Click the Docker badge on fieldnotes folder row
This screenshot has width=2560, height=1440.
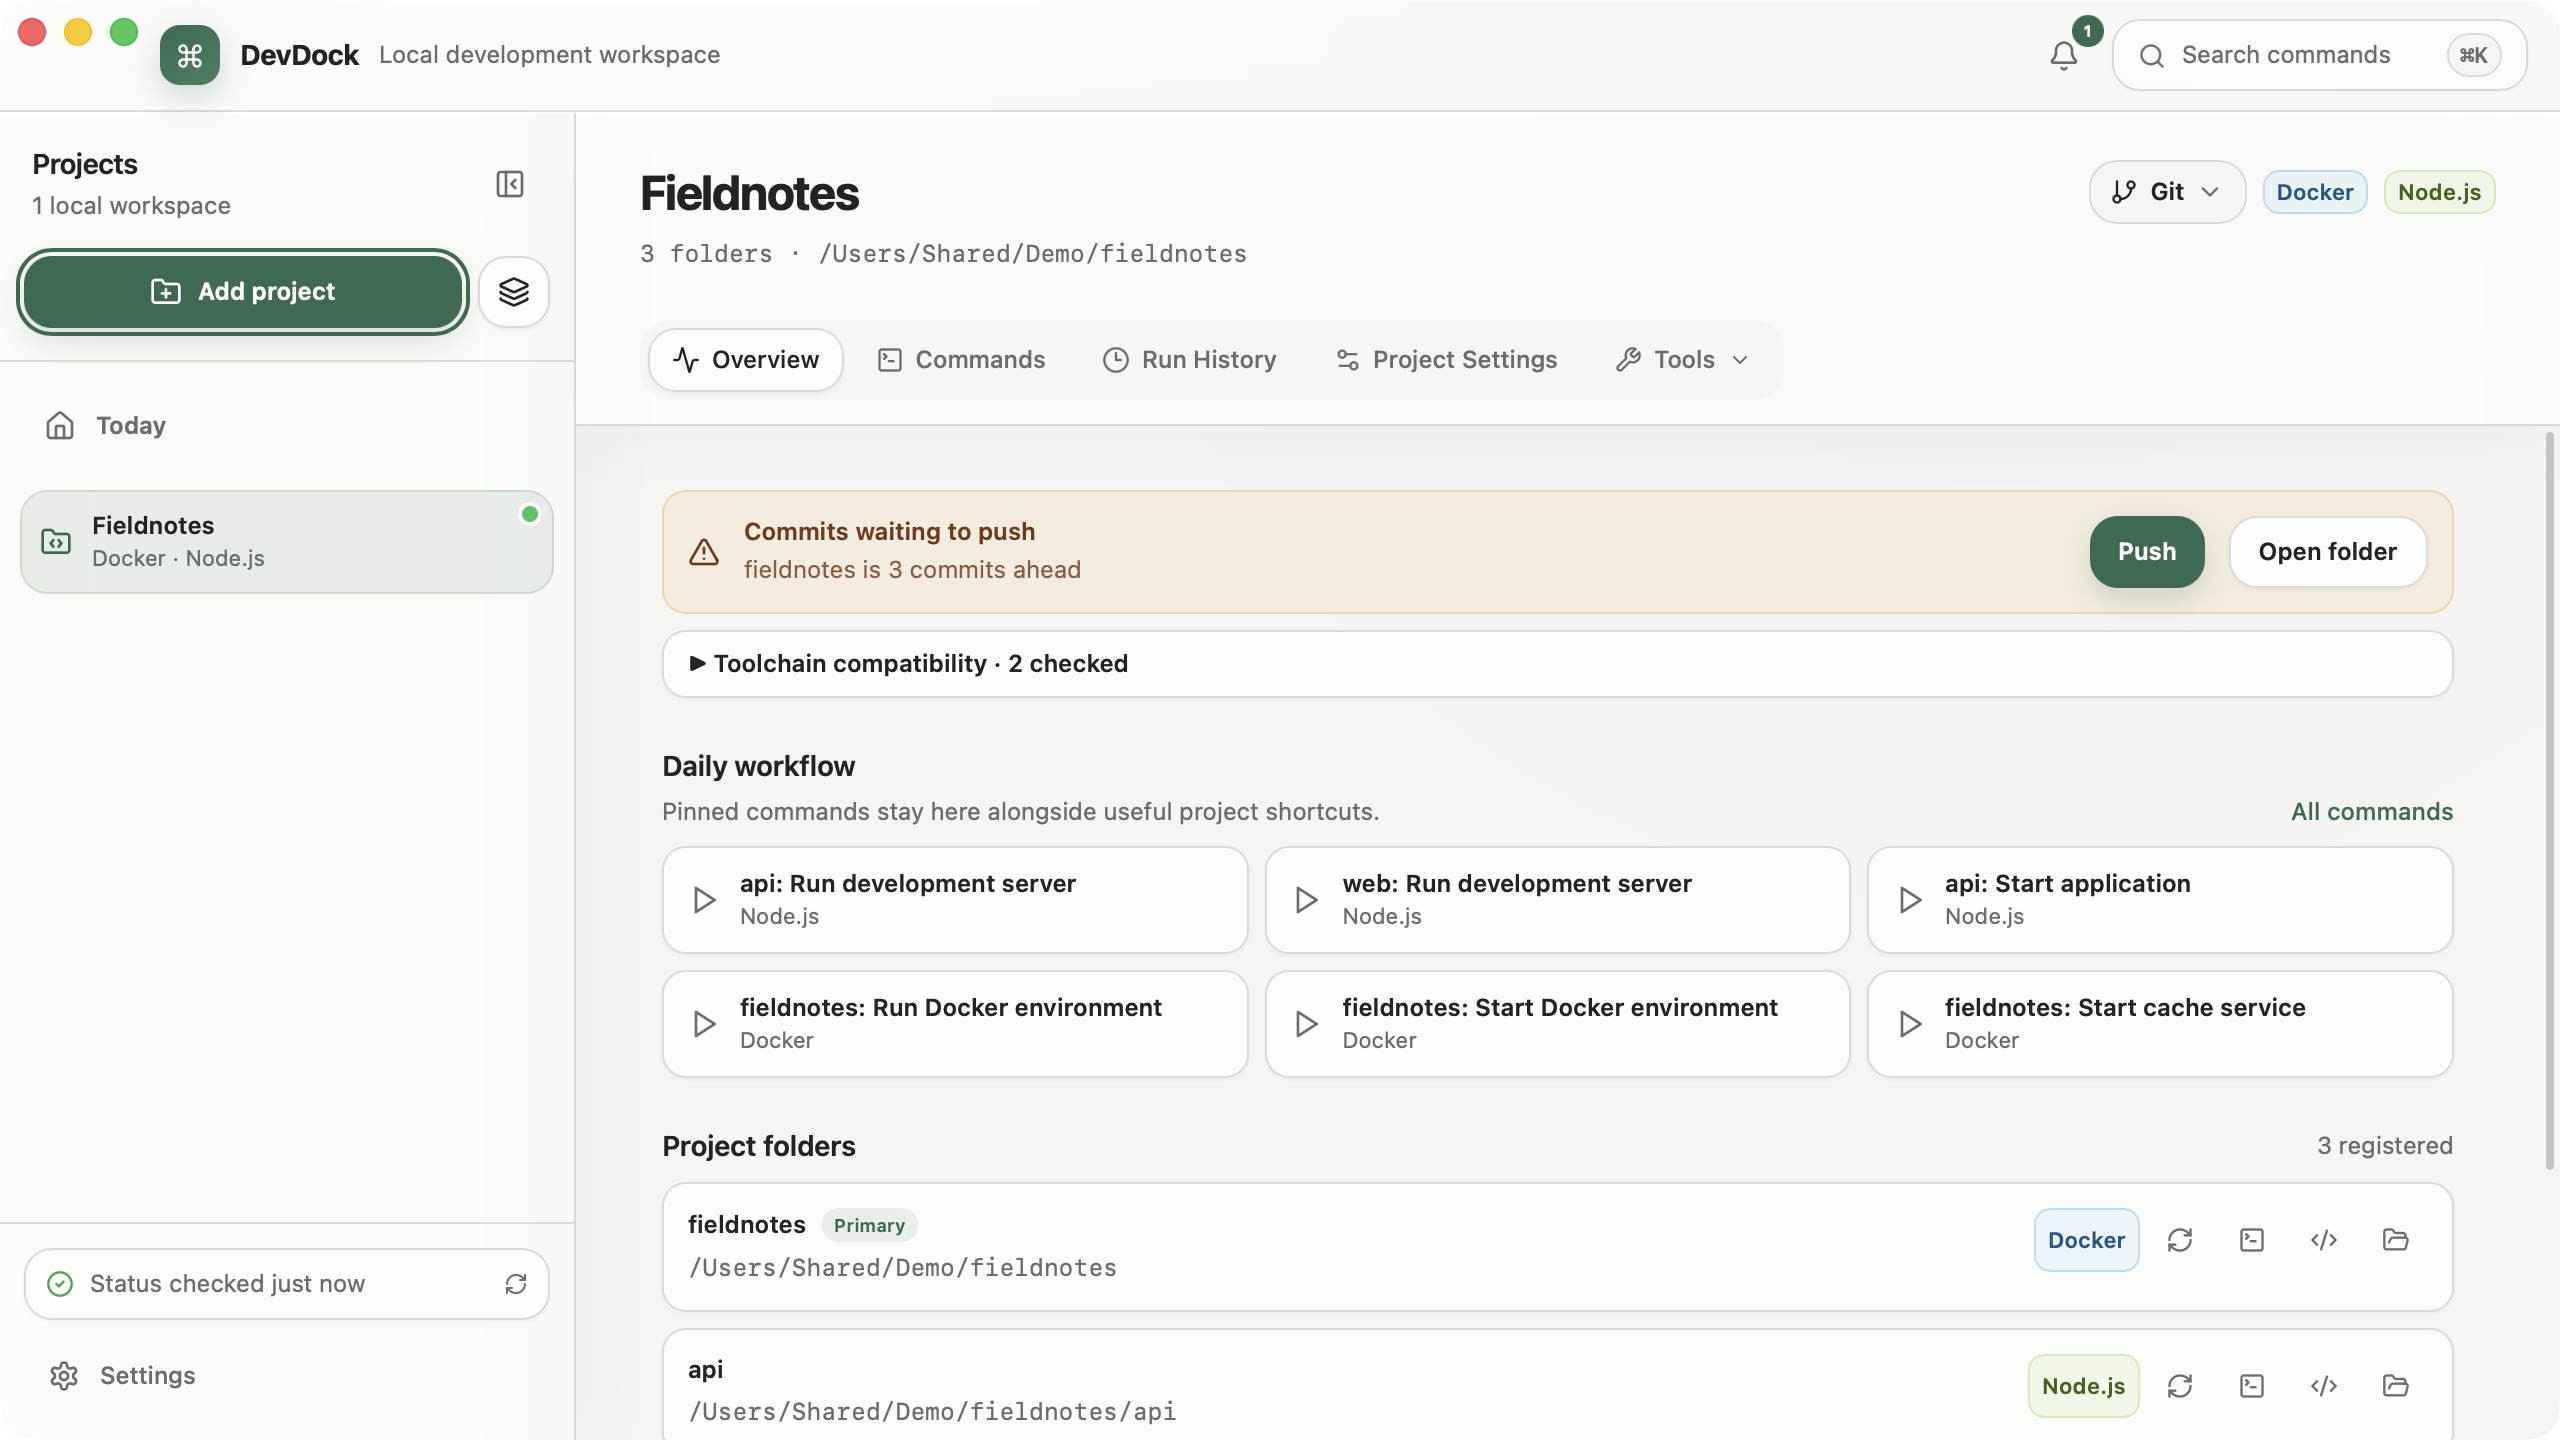click(2086, 1240)
